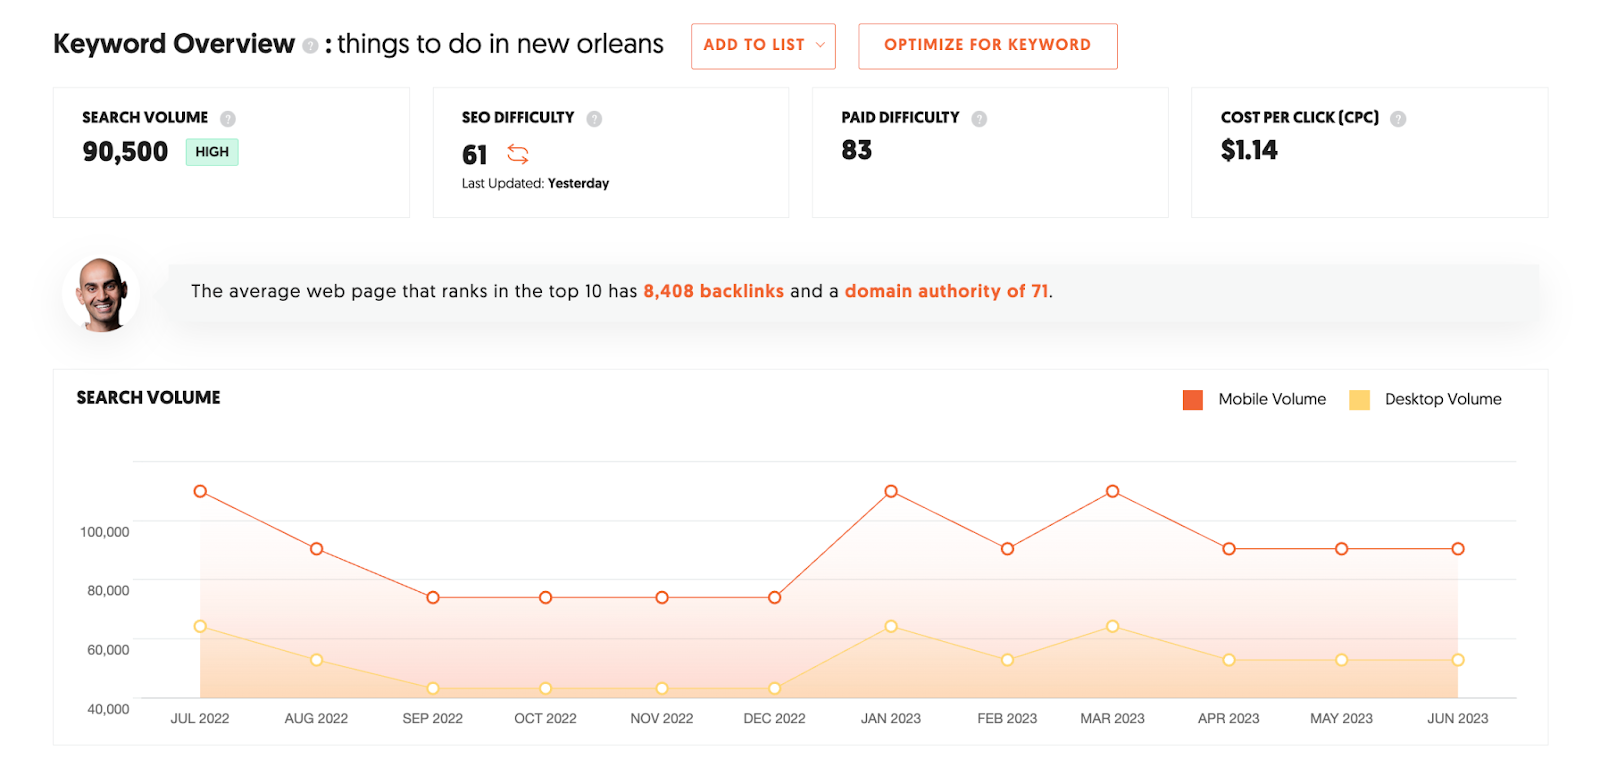Select the JUL 2022 mobile volume point
The height and width of the screenshot is (766, 1600).
pyautogui.click(x=200, y=491)
